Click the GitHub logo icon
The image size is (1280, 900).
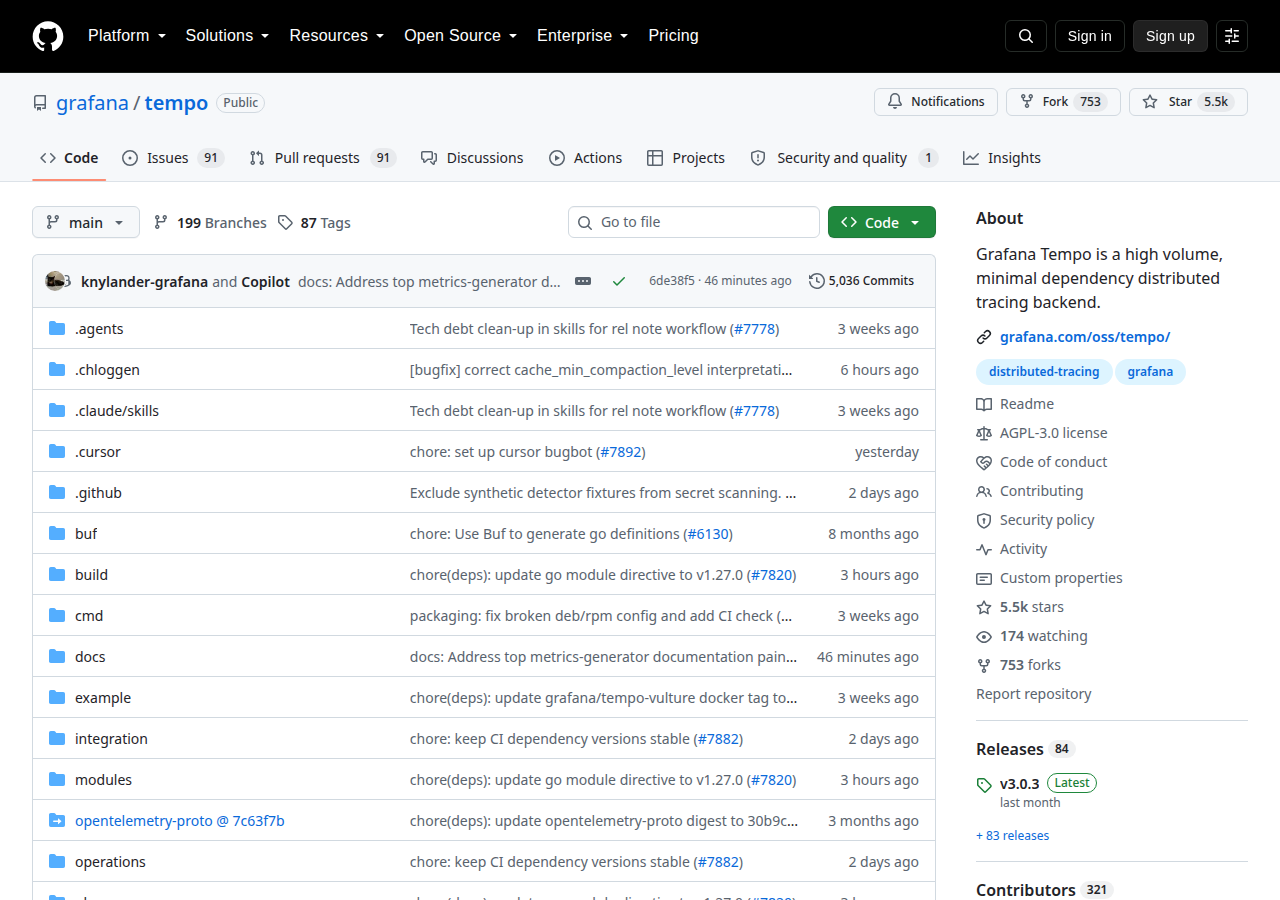pyautogui.click(x=48, y=36)
